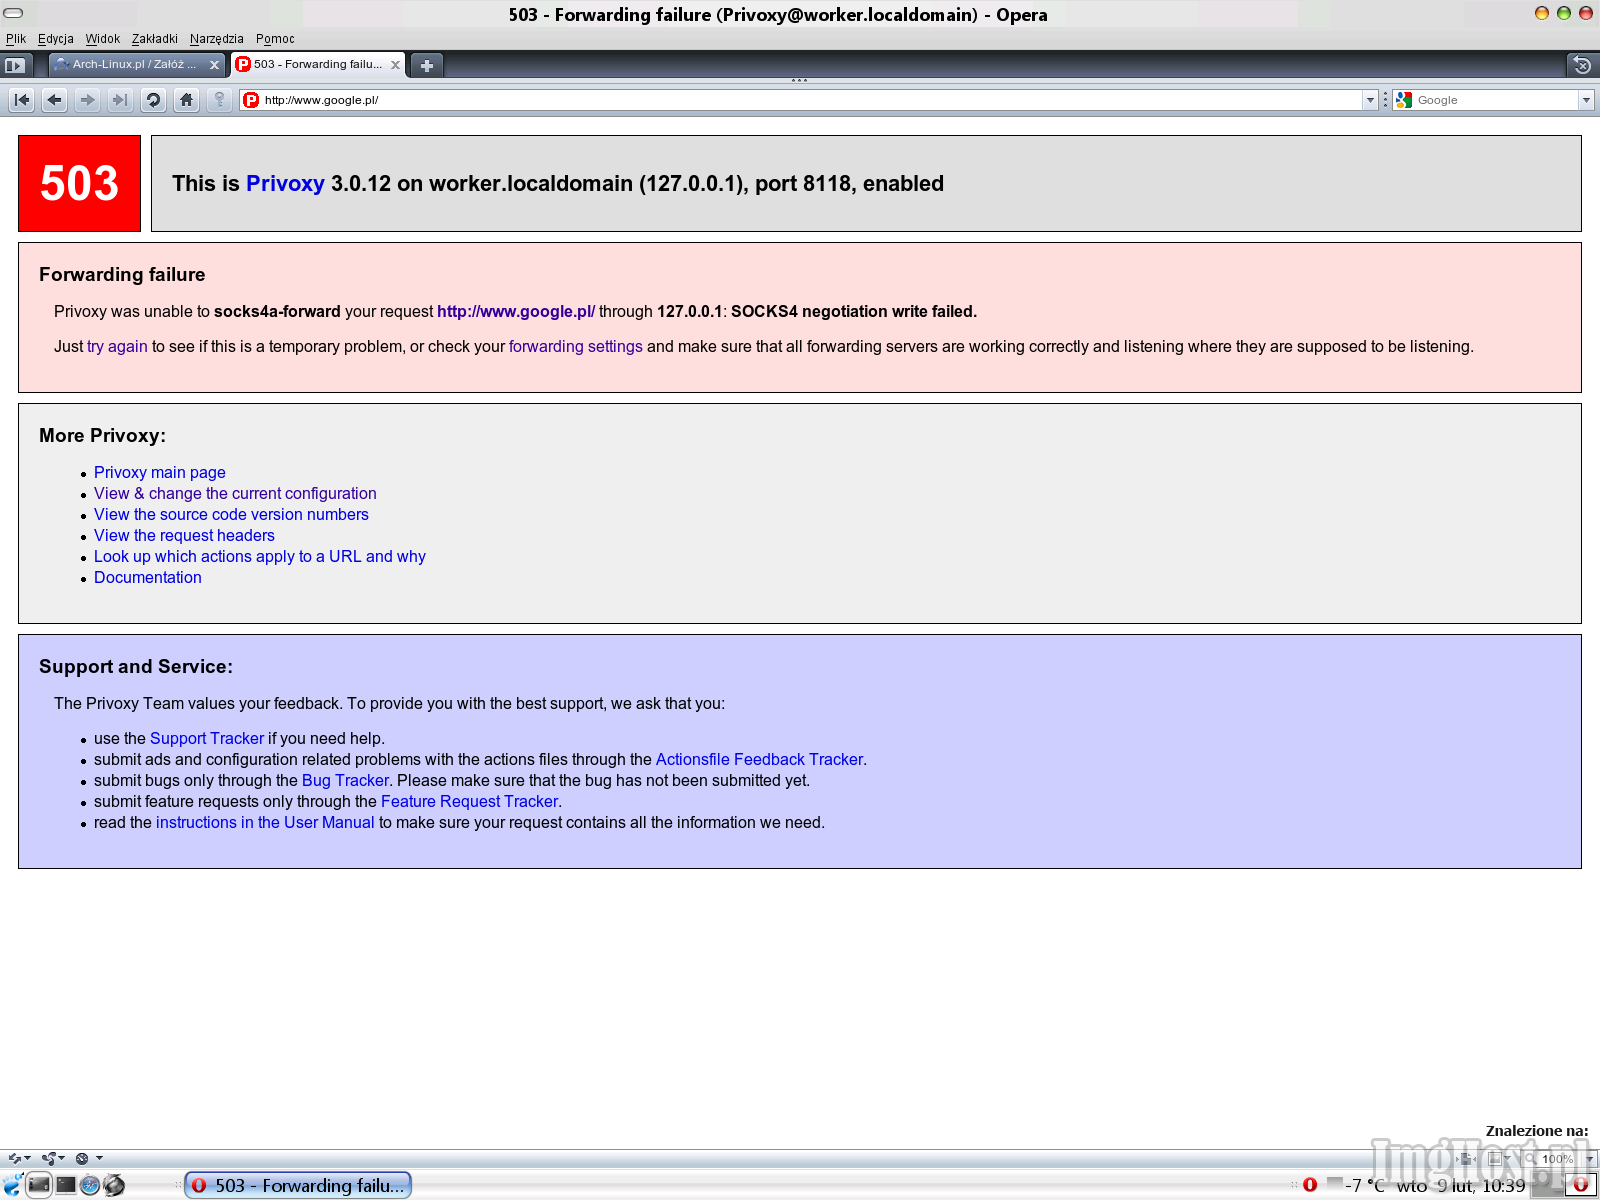
Task: Focus the address bar URL field
Action: coord(810,100)
